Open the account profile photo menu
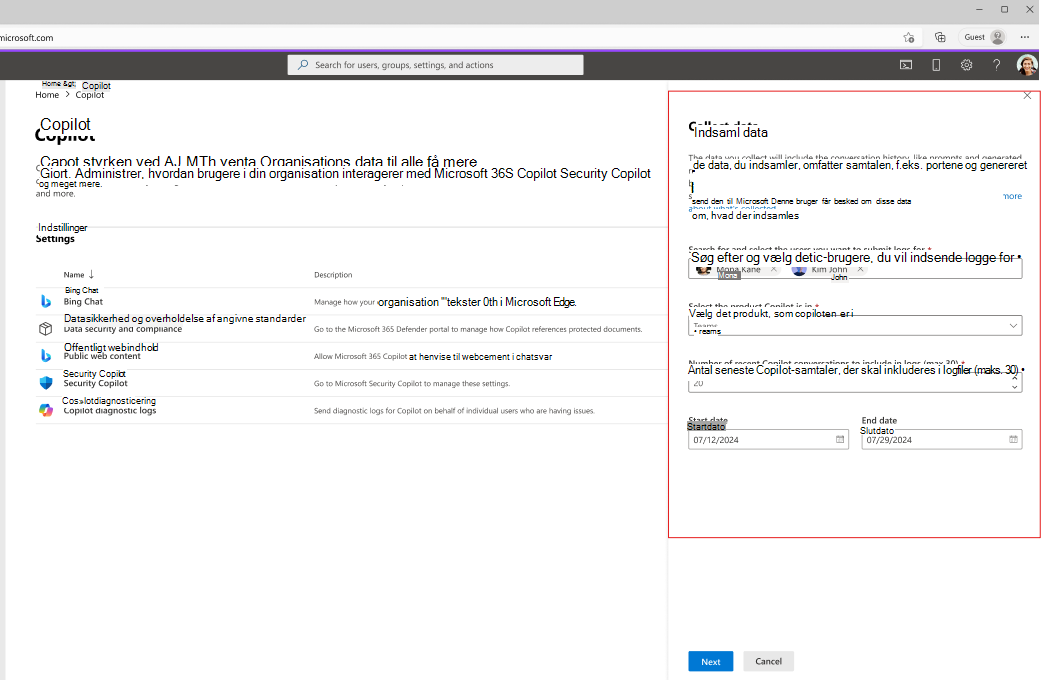Viewport: 1041px width, 680px height. pos(1026,65)
